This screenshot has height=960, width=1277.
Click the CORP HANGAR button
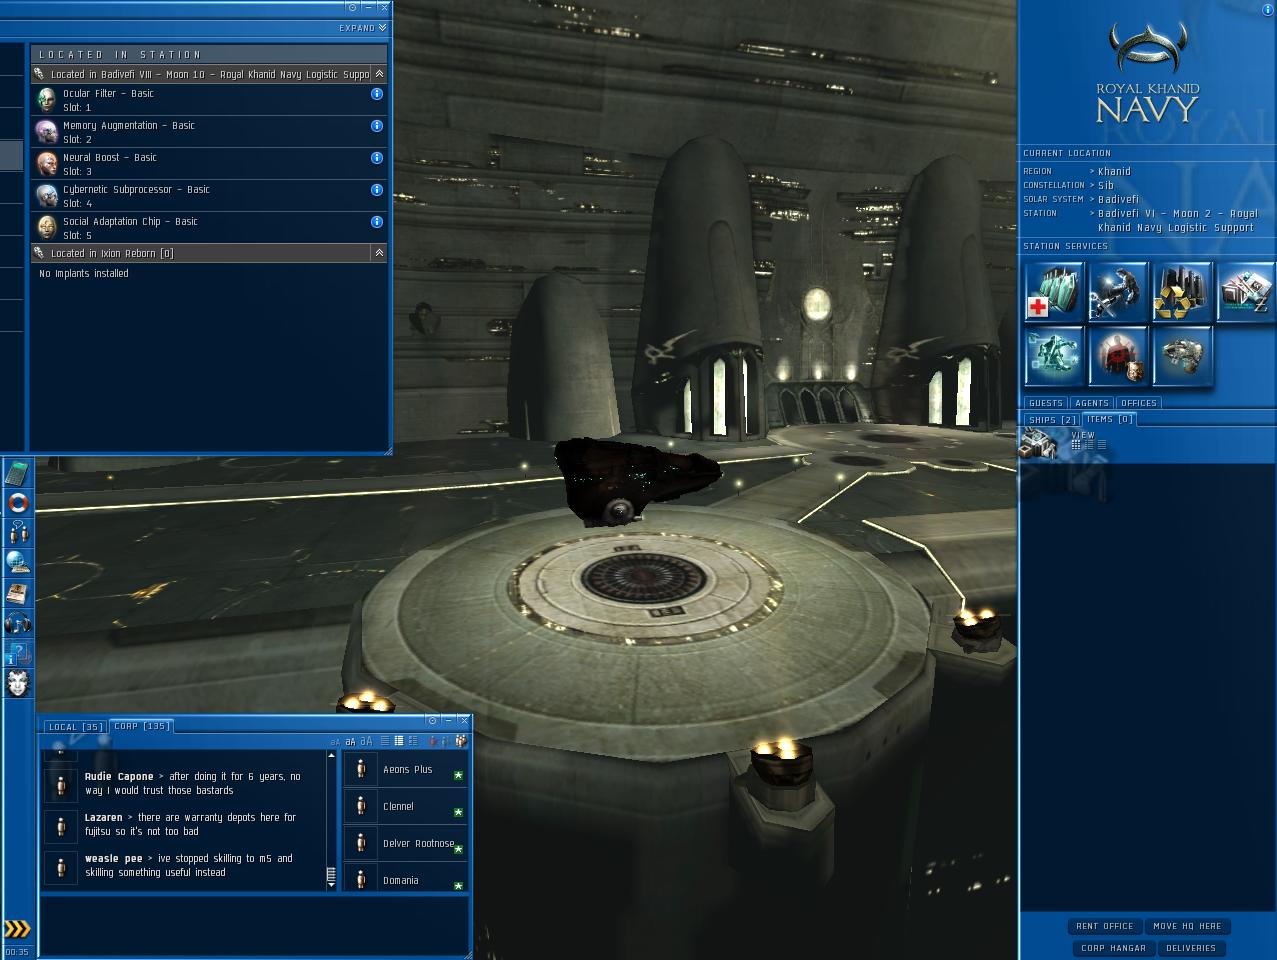tap(1113, 948)
